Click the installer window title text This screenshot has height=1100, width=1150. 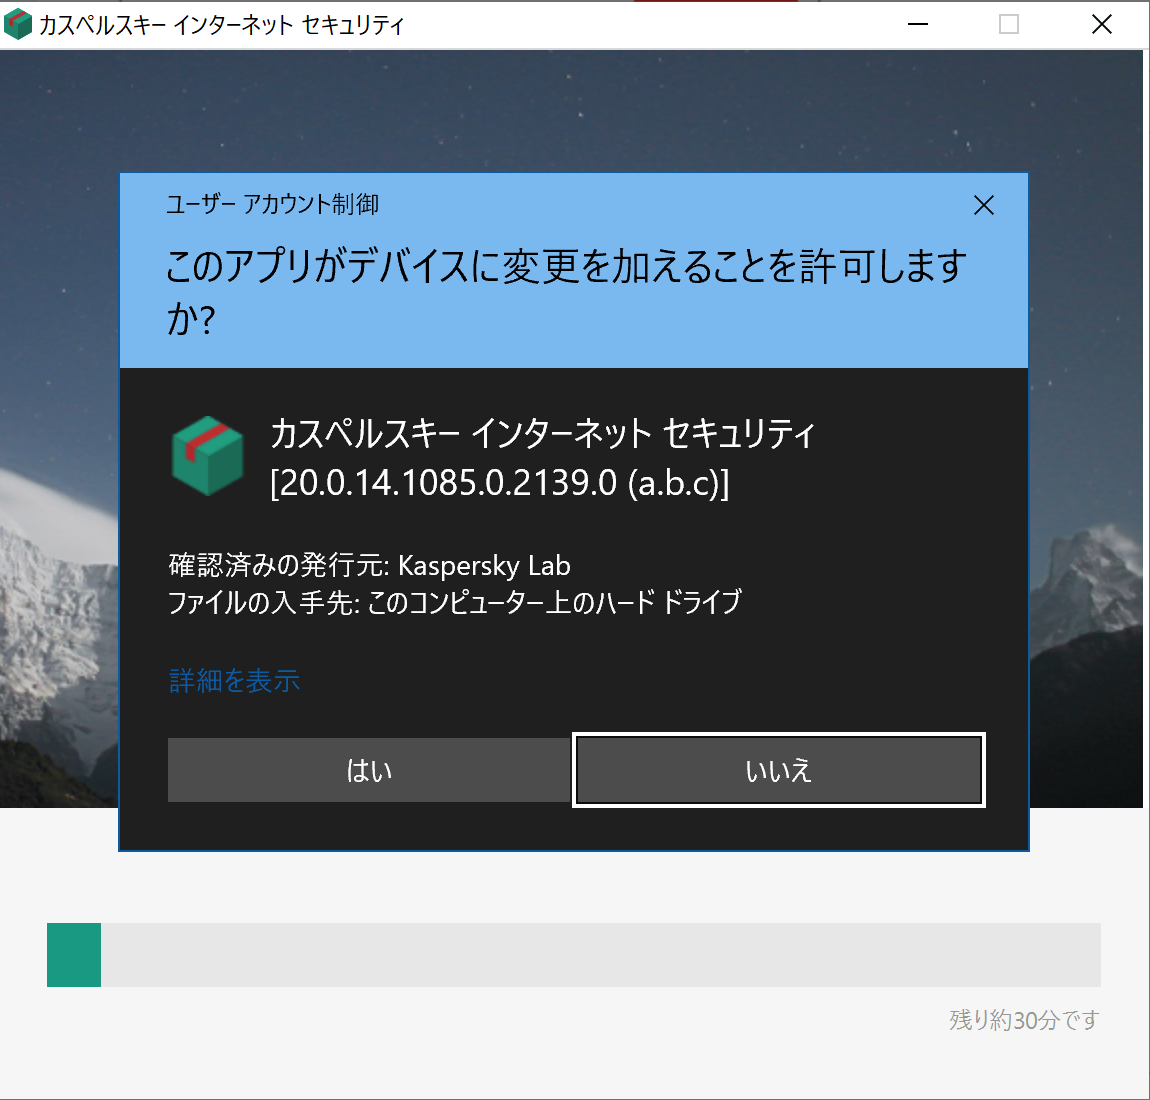coord(221,25)
